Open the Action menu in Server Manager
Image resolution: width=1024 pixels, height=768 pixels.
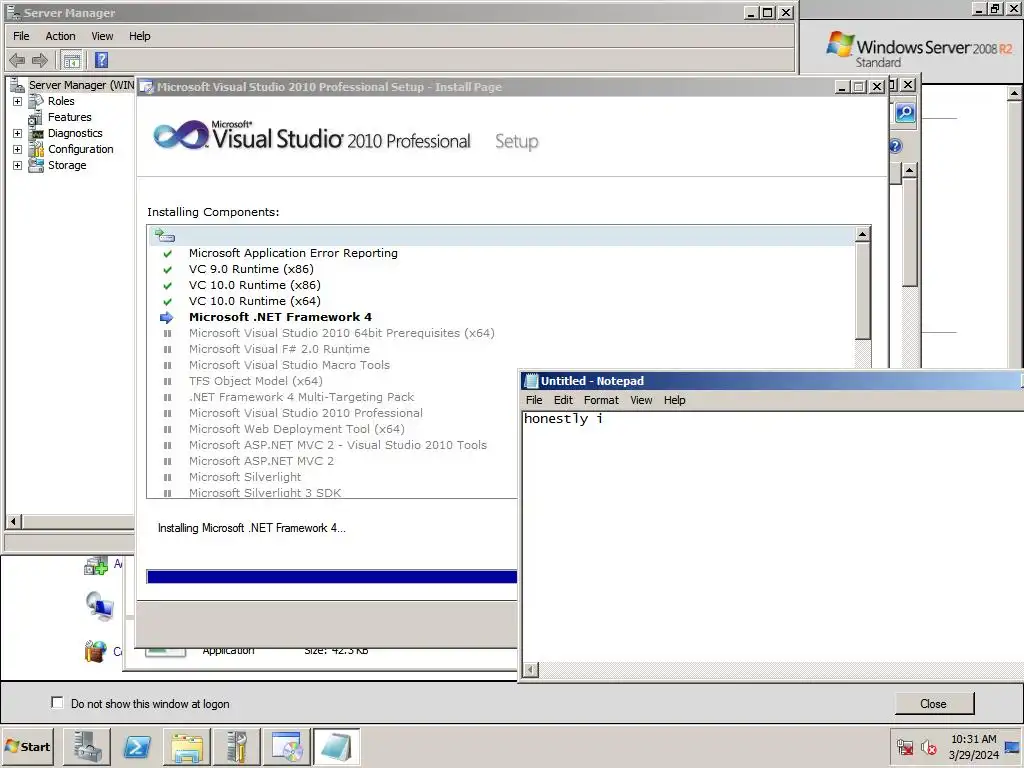point(60,36)
